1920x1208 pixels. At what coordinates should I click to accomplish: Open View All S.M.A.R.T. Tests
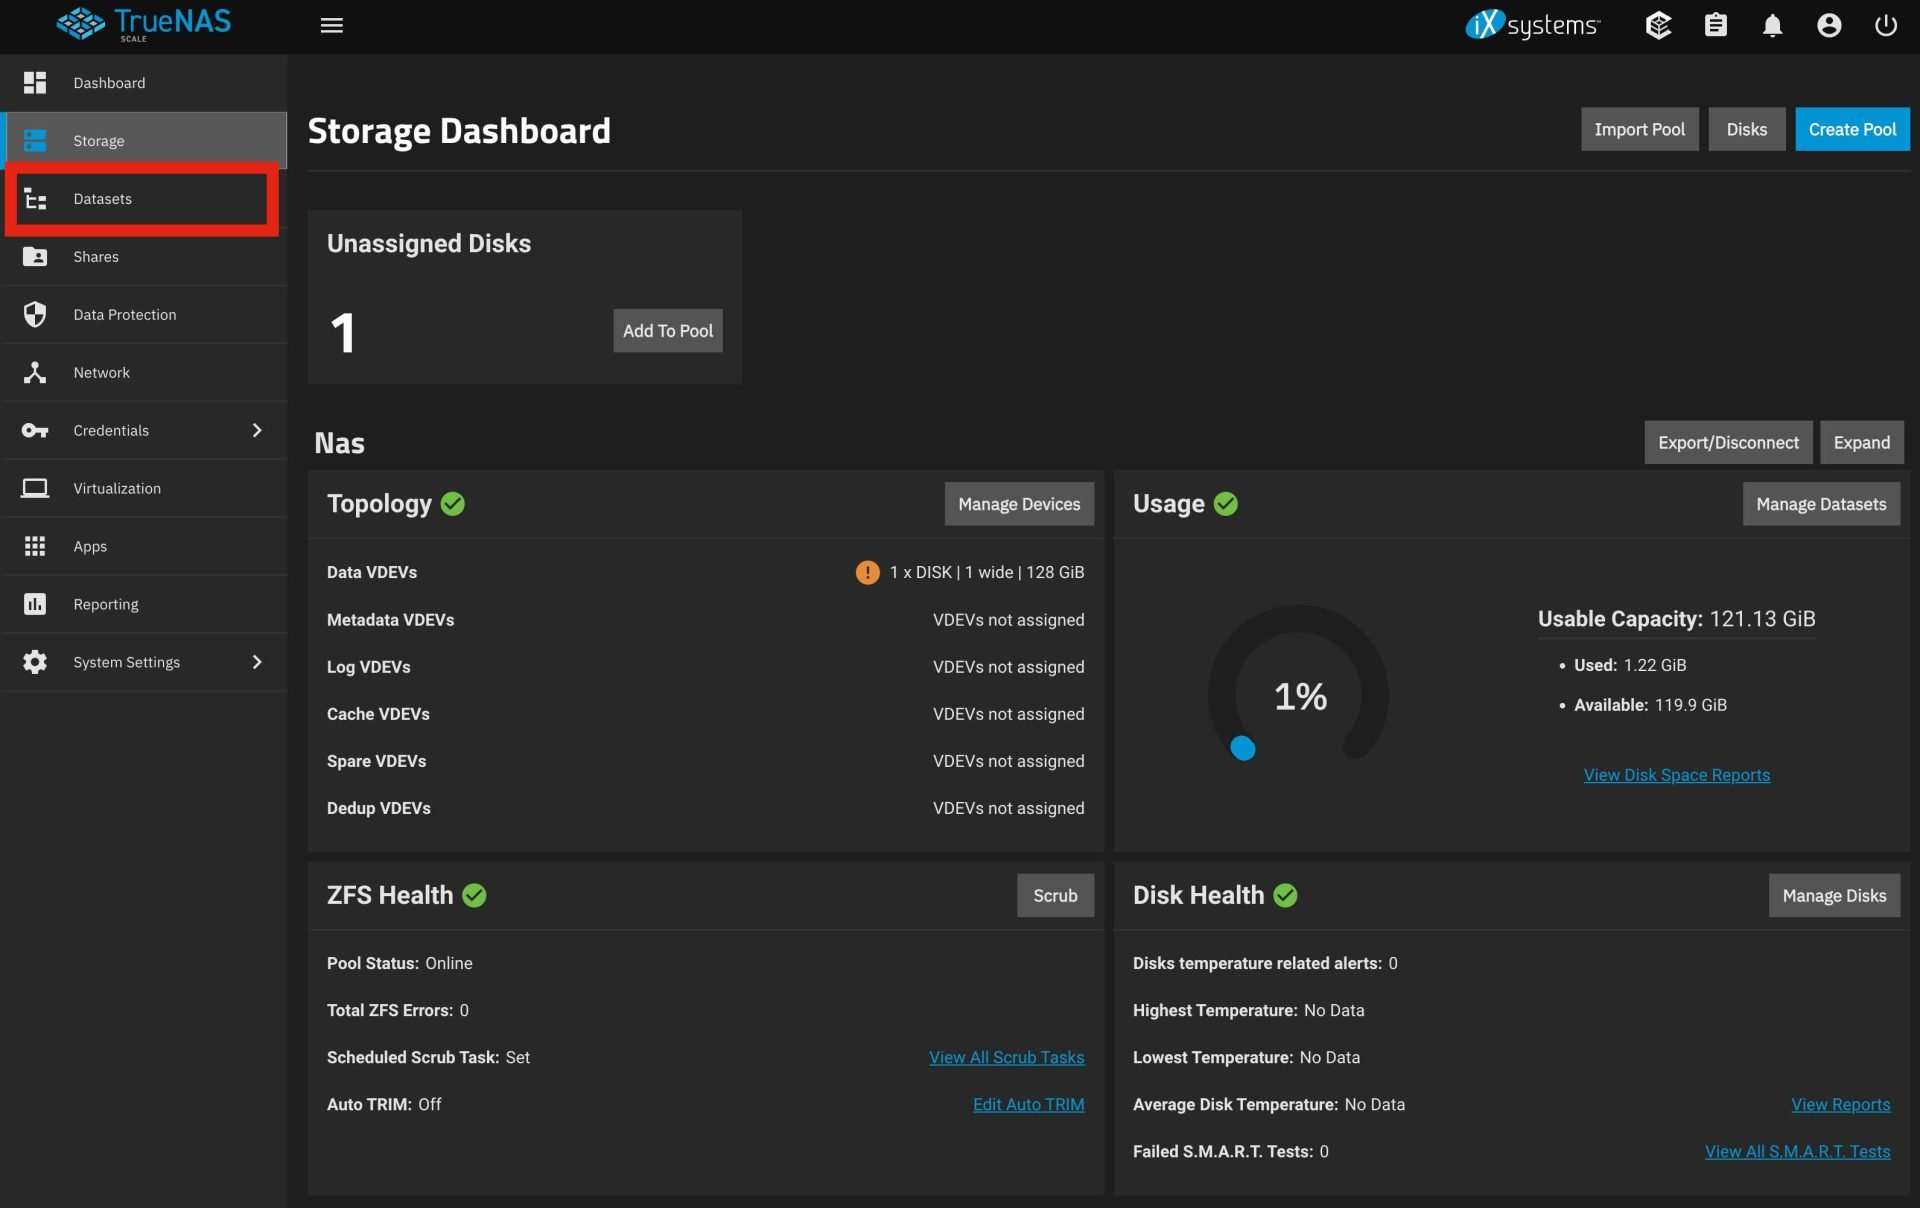[1796, 1151]
